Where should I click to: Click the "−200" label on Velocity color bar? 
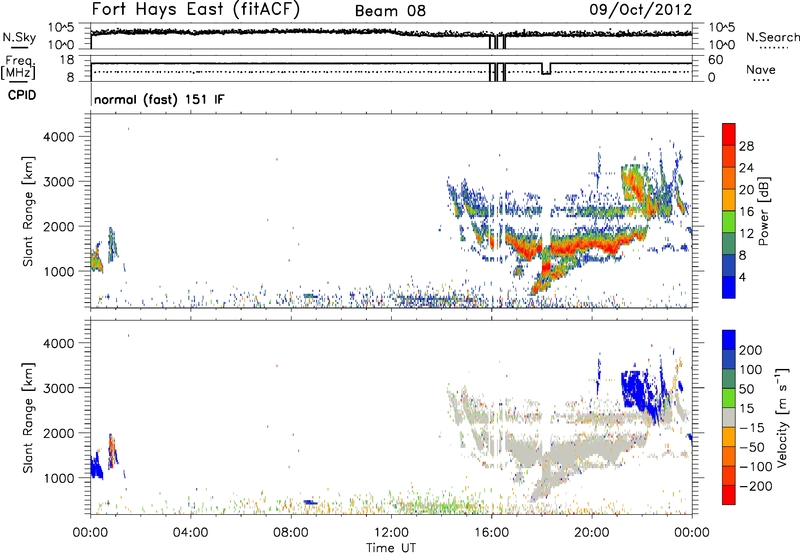tap(756, 486)
